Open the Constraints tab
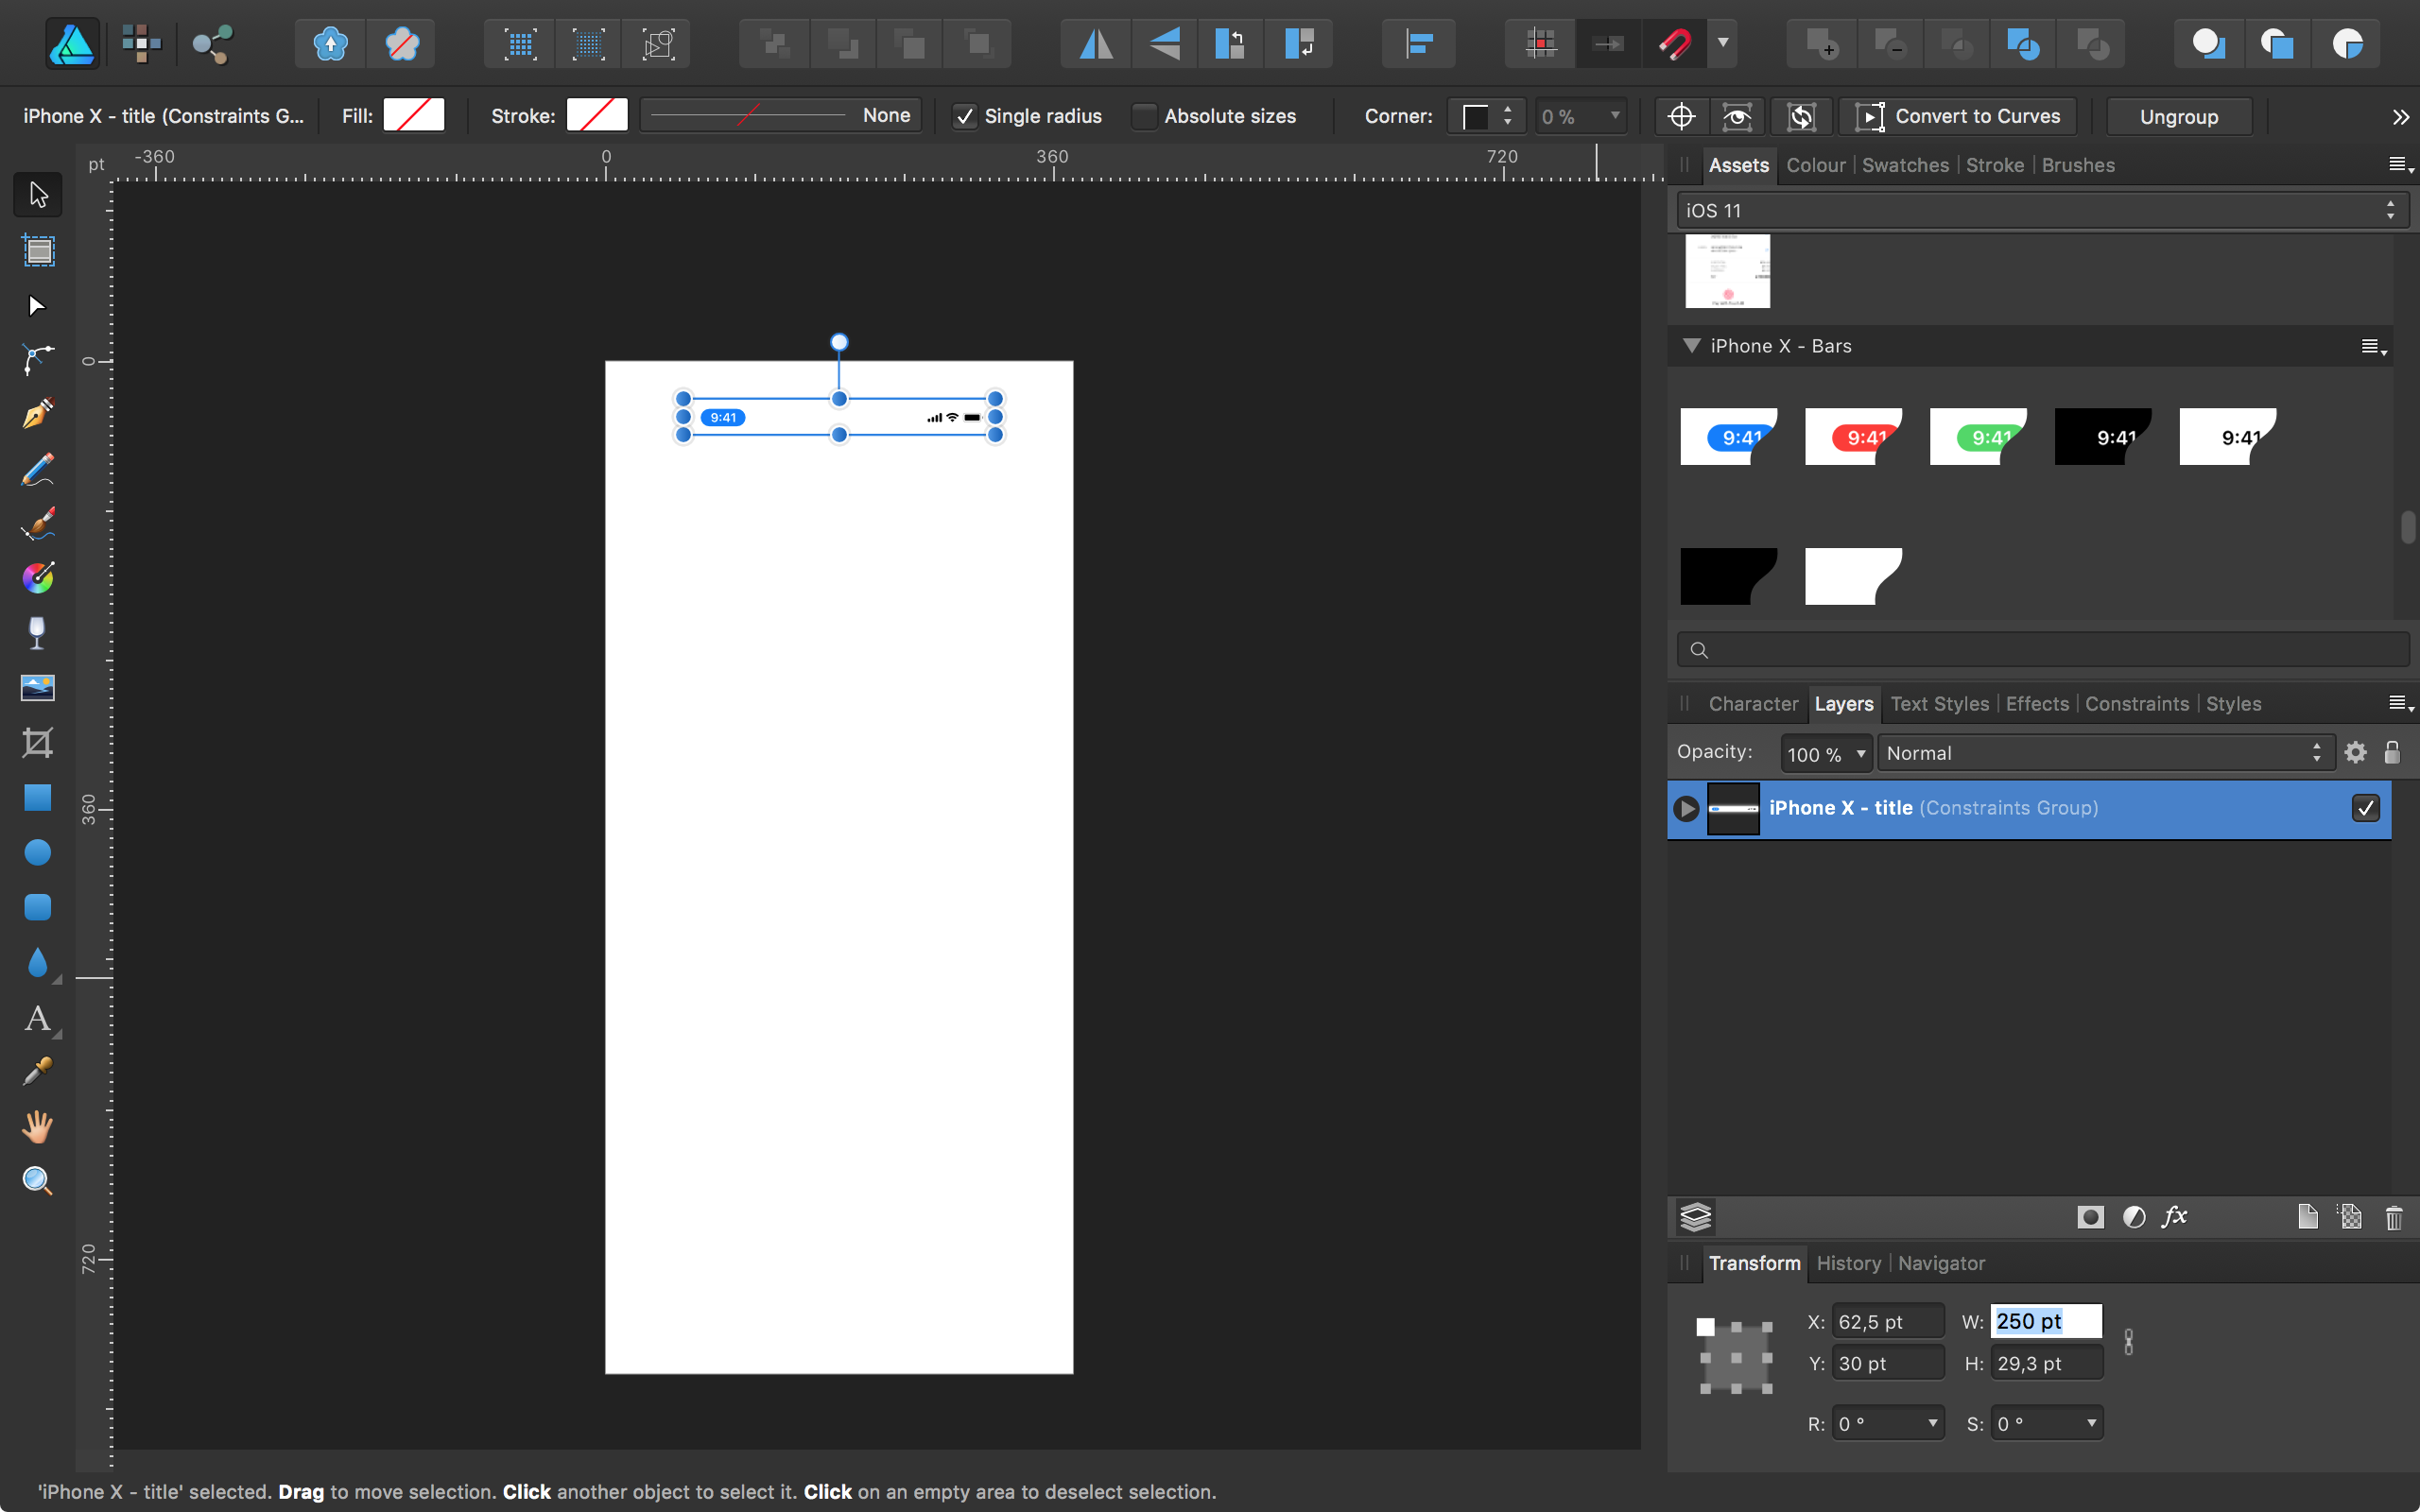 pos(2137,704)
